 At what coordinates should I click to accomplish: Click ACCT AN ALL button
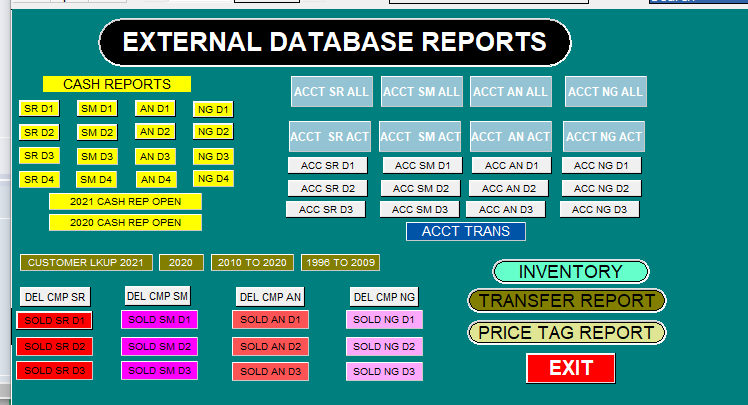(x=511, y=92)
